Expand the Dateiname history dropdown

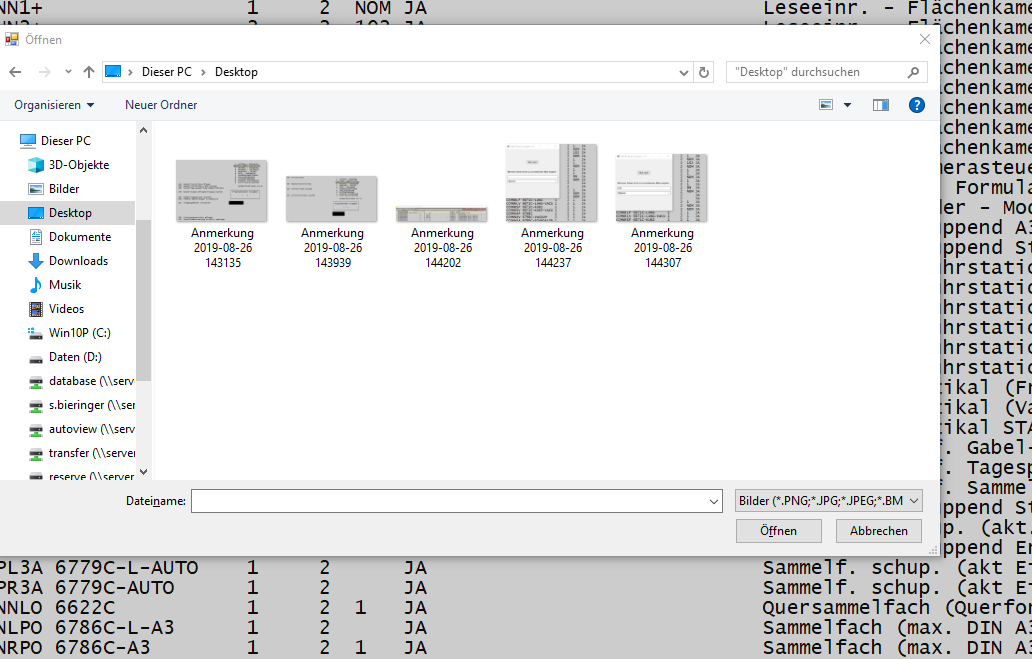point(713,501)
